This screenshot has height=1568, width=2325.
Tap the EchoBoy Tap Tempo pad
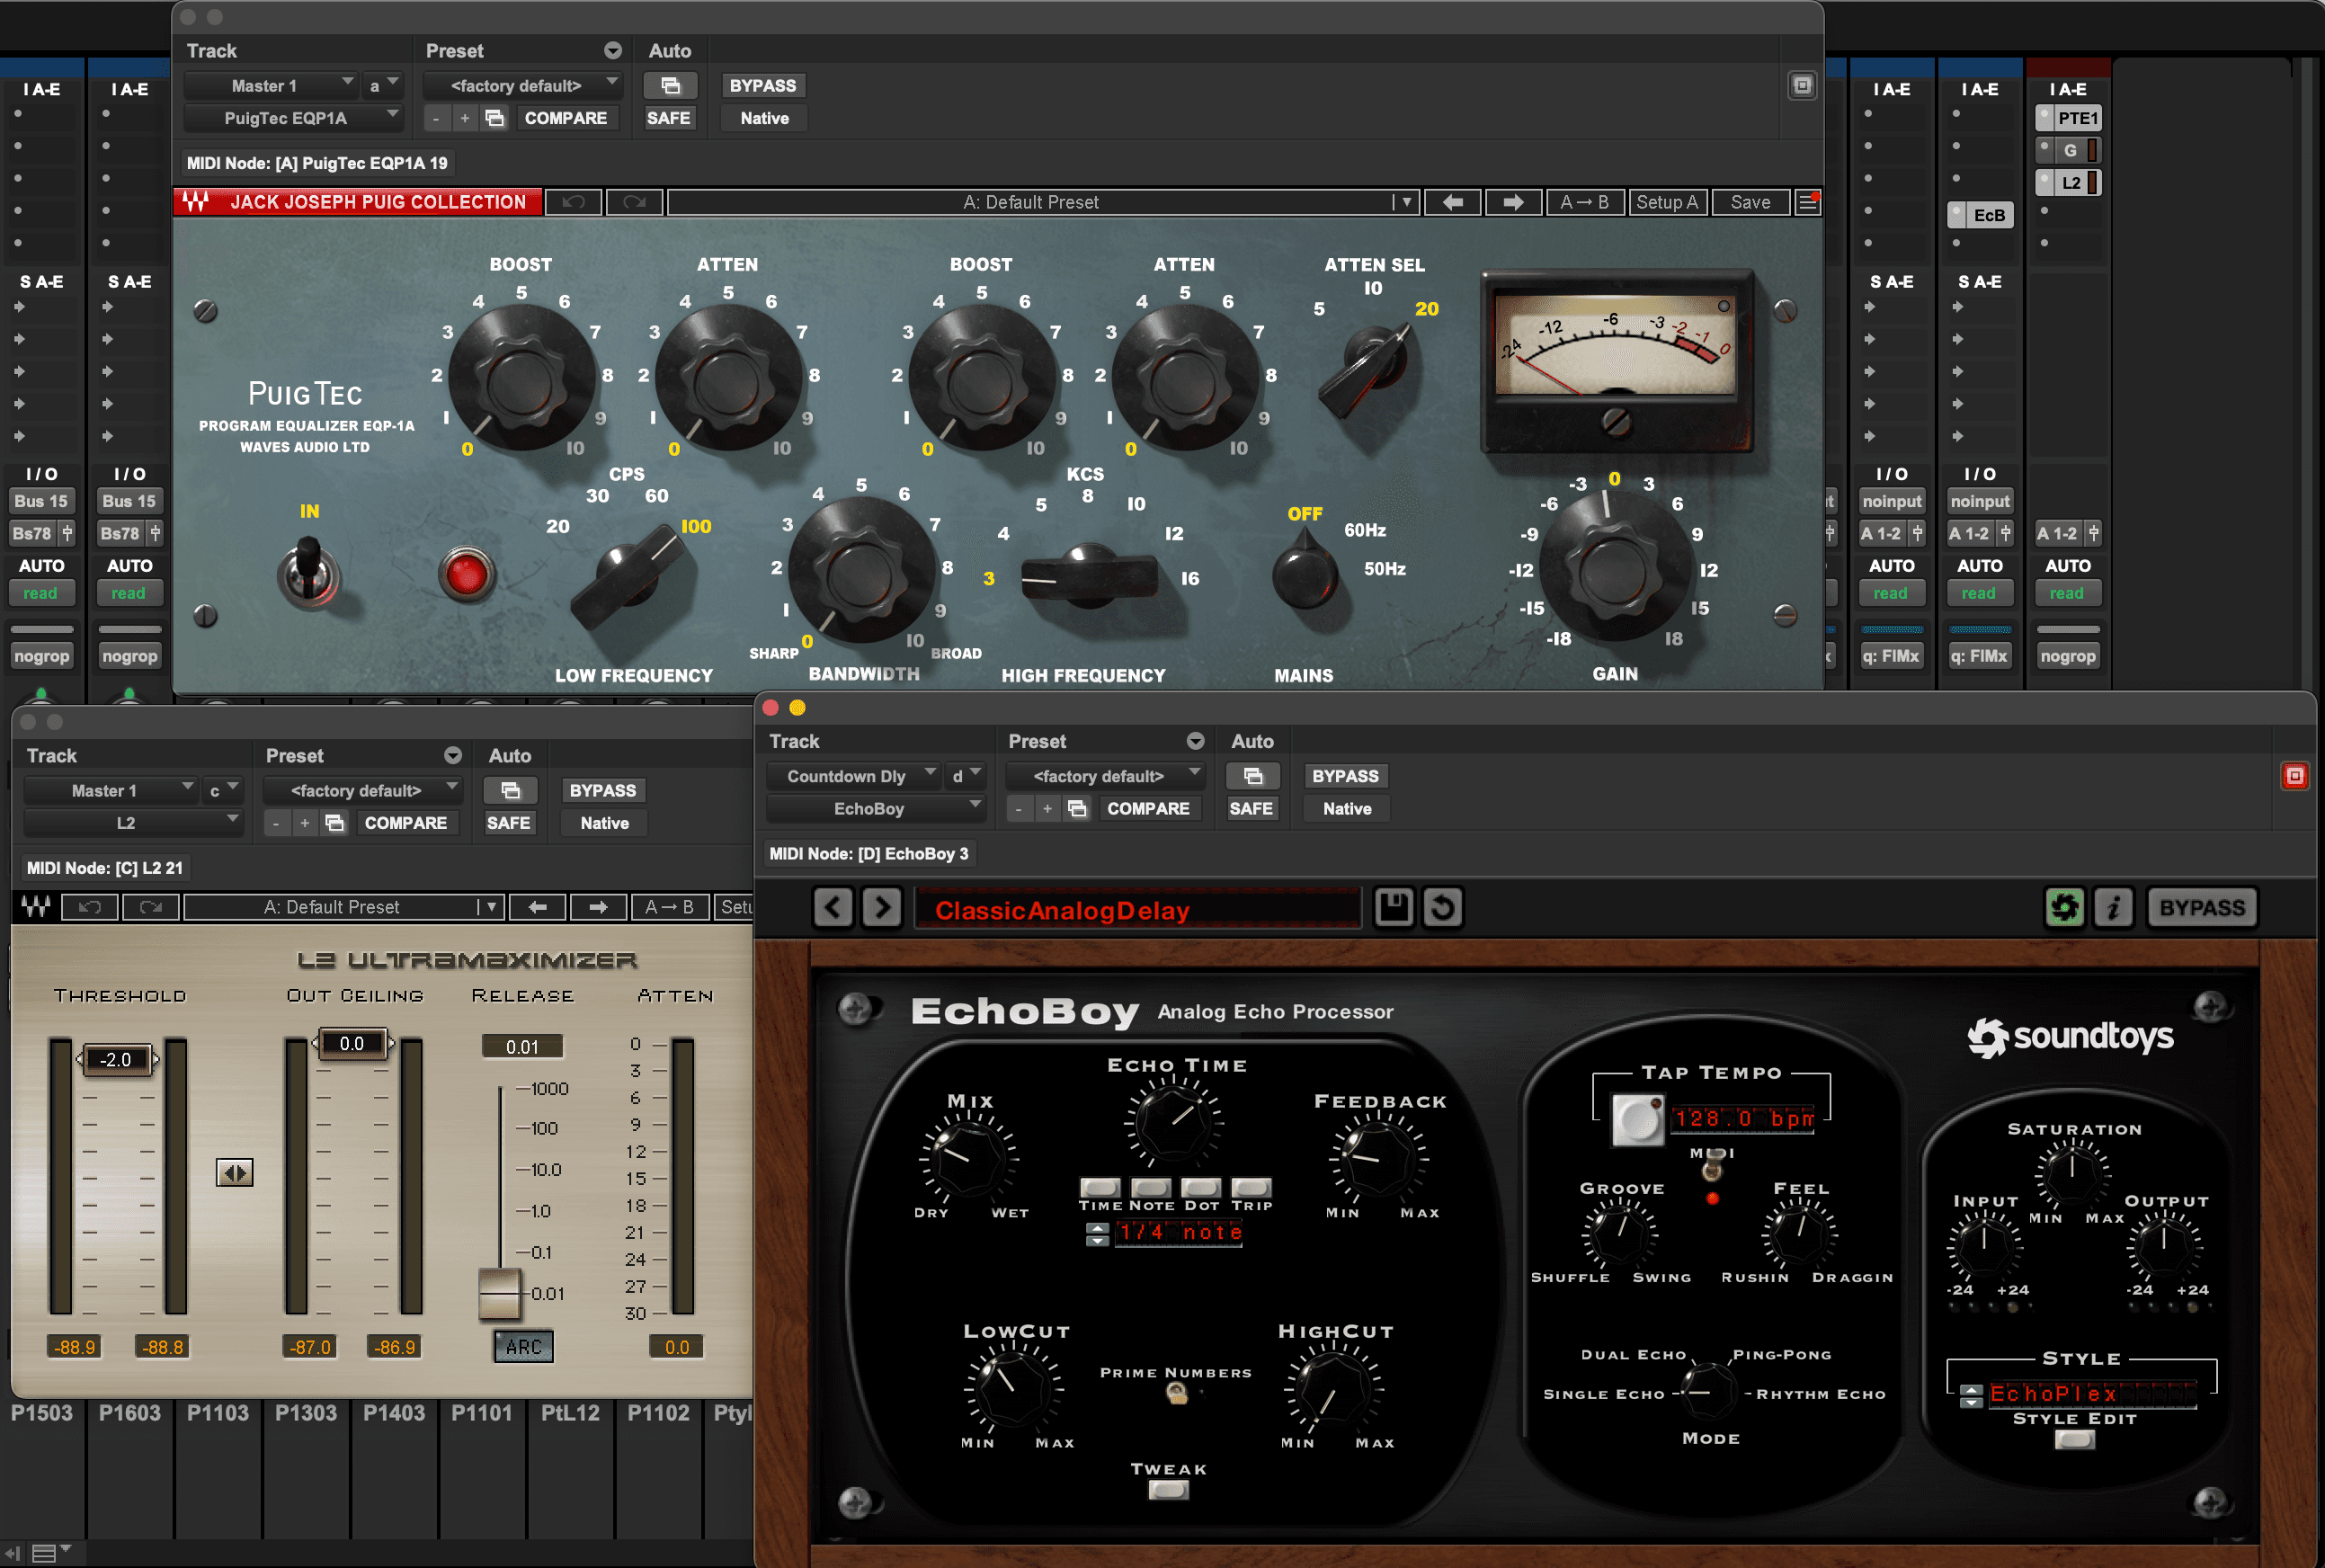click(x=1637, y=1119)
